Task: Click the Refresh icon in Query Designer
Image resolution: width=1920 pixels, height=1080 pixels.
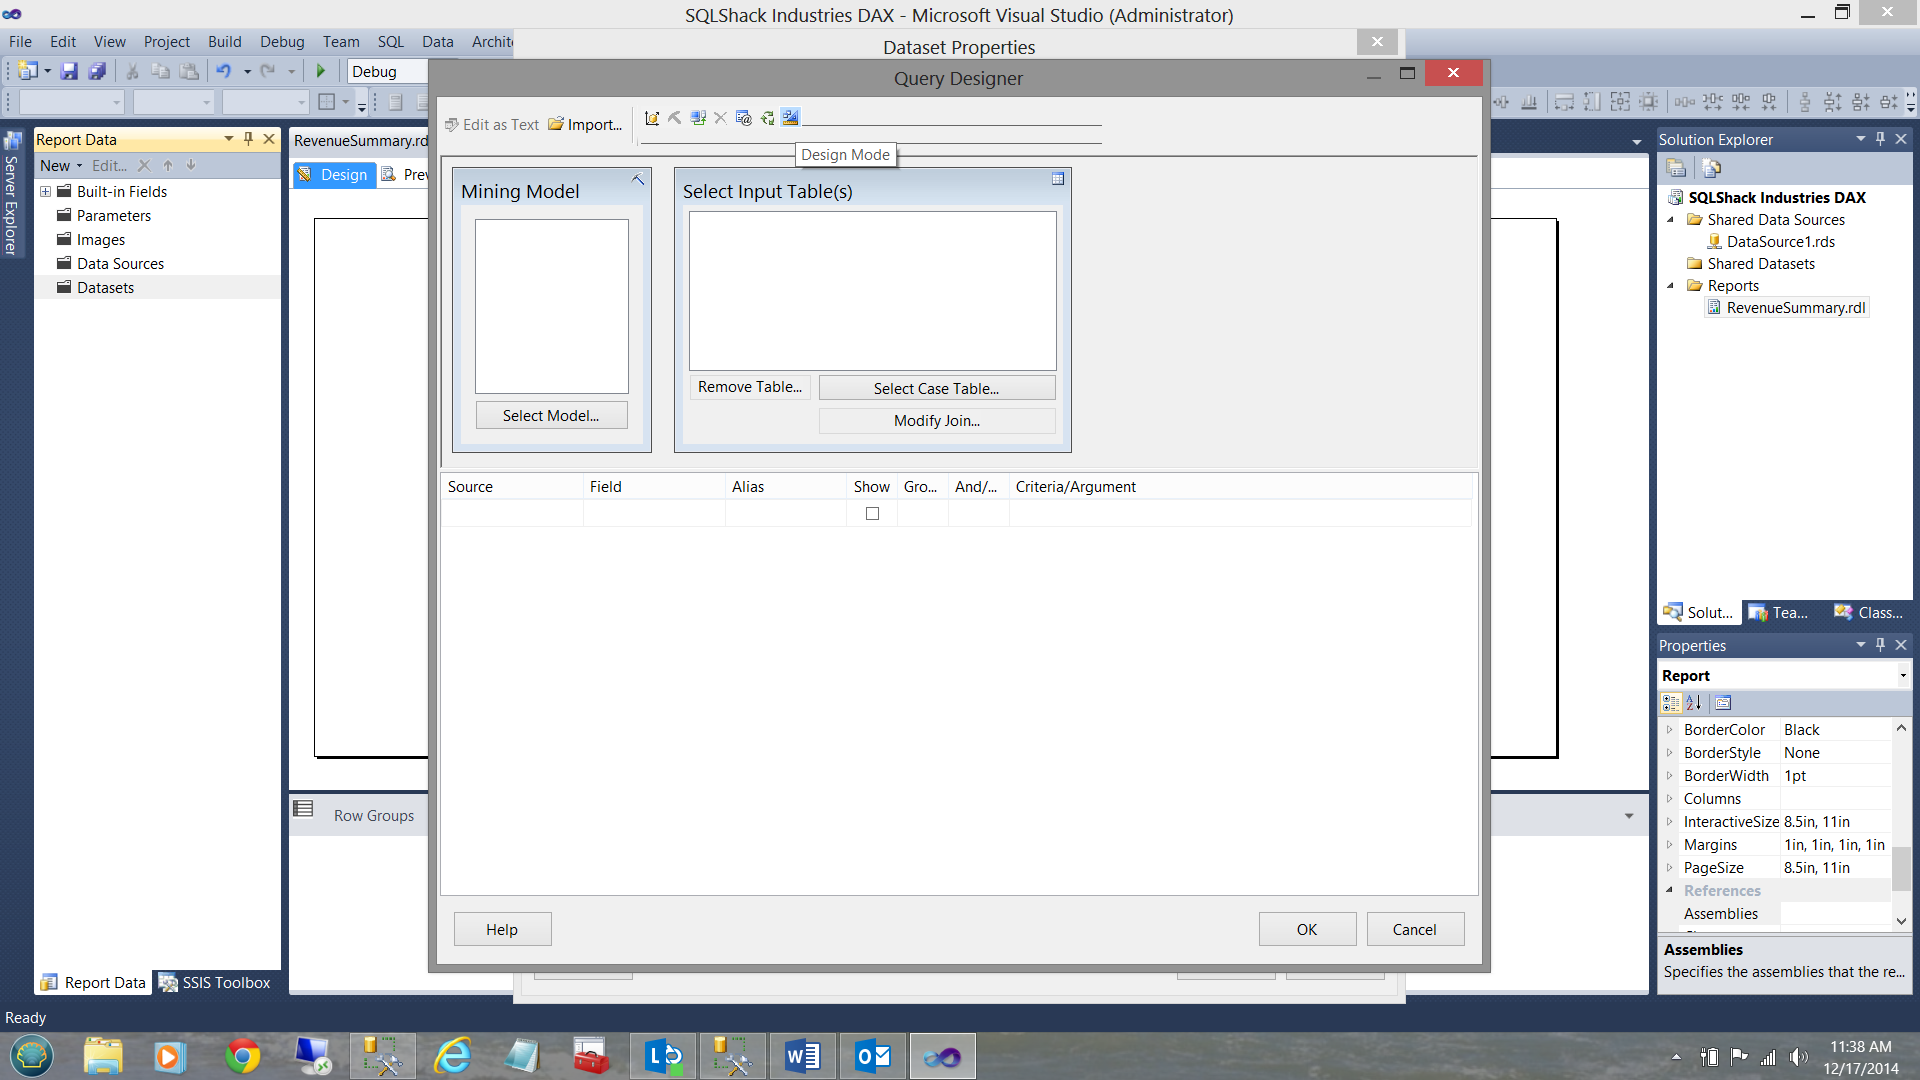Action: click(x=767, y=118)
